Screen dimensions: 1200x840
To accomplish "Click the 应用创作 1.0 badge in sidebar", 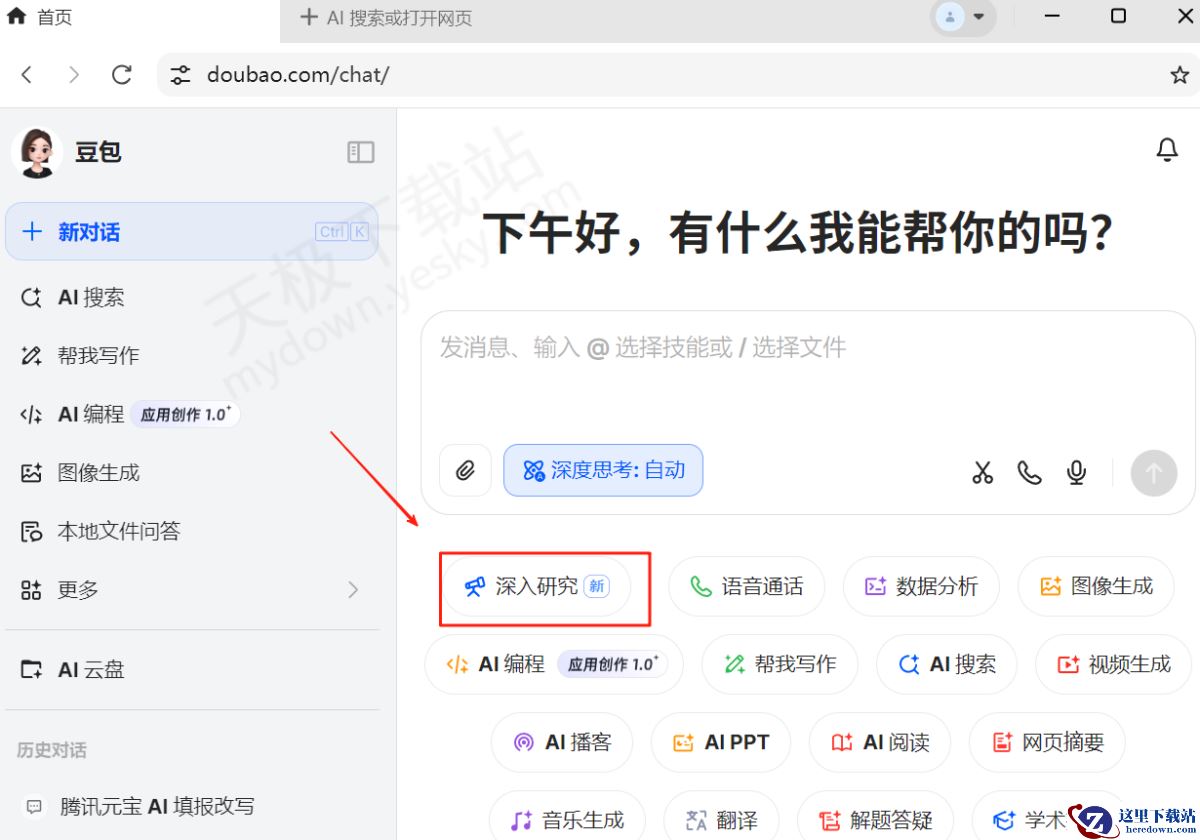I will click(x=186, y=414).
